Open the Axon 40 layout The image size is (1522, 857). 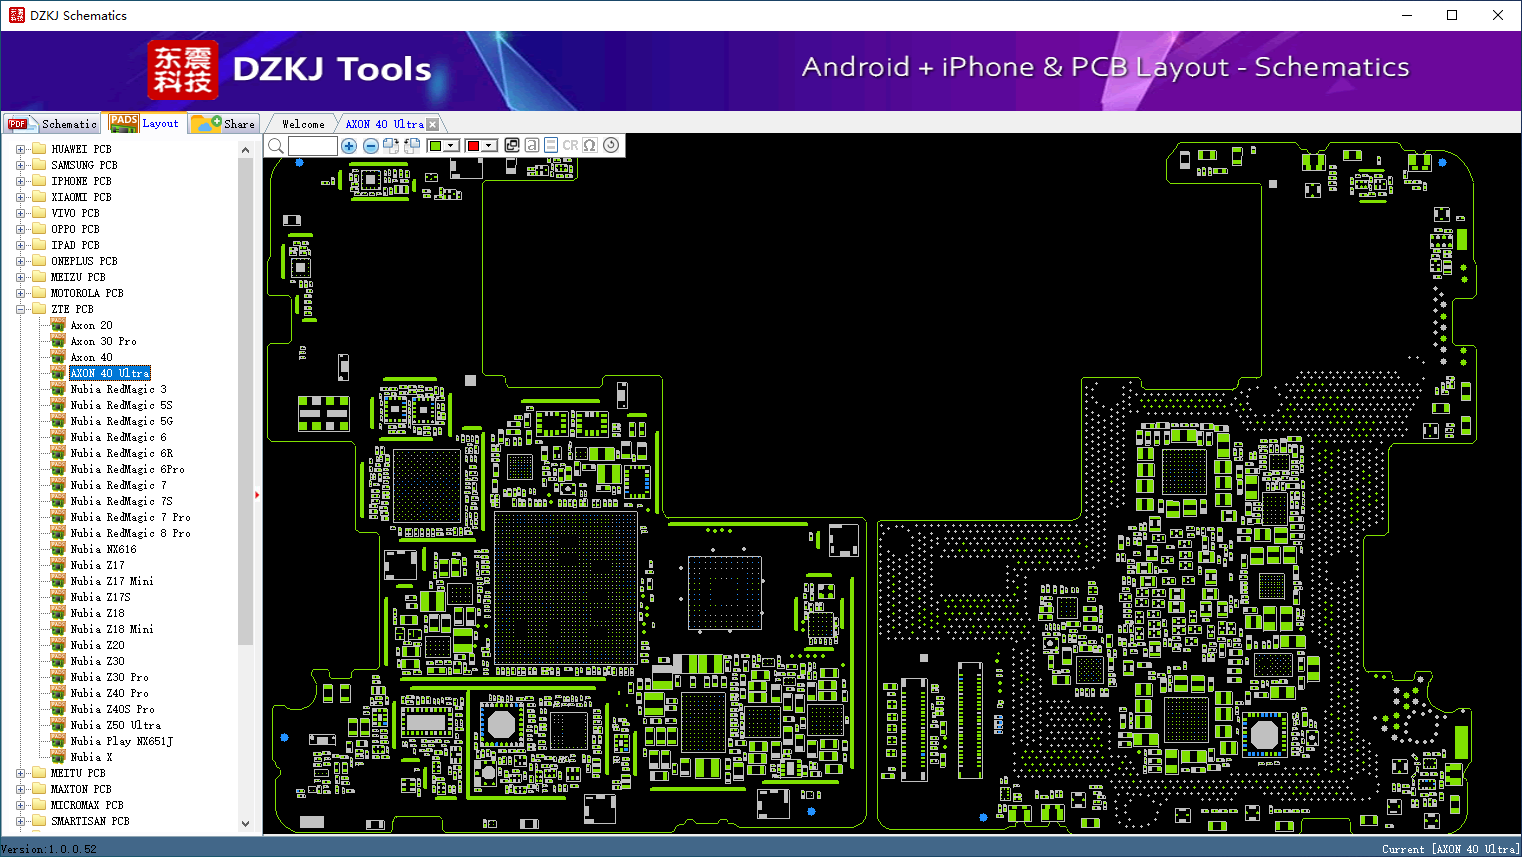91,357
